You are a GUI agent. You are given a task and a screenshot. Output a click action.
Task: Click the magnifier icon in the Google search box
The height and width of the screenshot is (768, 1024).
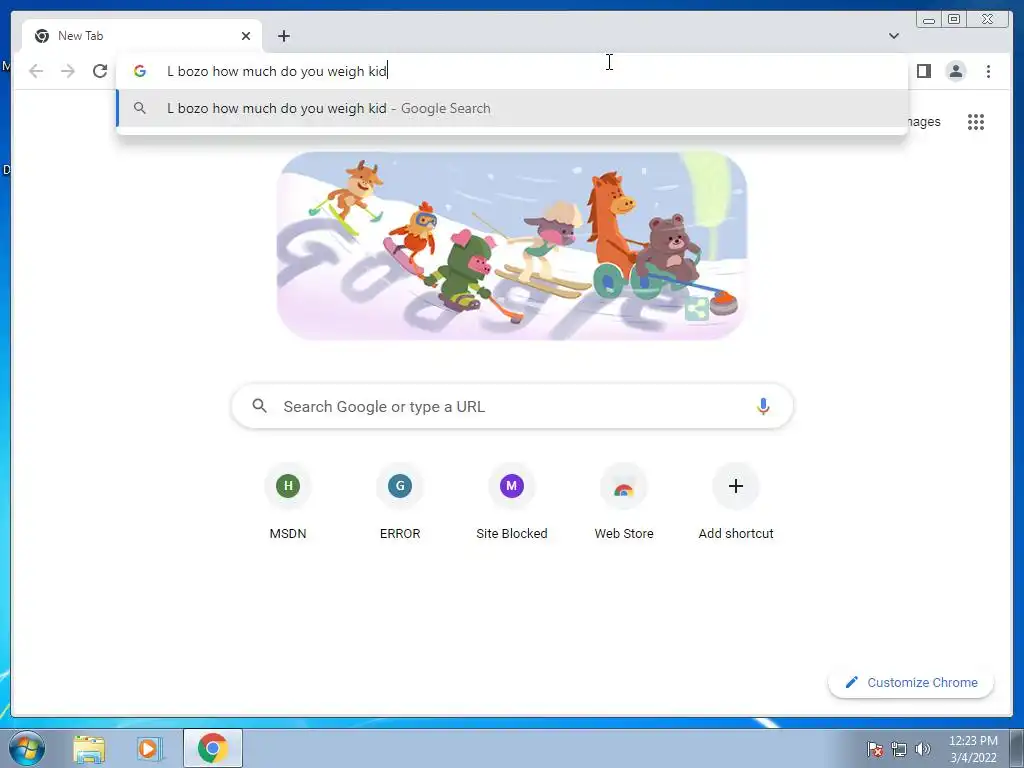point(259,406)
